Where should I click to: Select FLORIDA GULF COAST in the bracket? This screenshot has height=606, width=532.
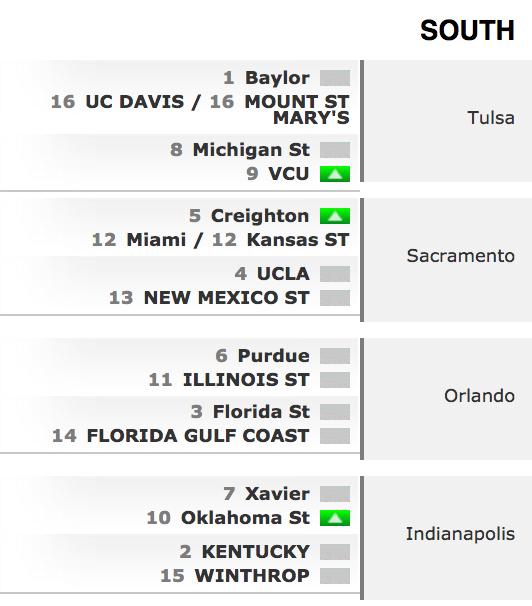pos(198,436)
